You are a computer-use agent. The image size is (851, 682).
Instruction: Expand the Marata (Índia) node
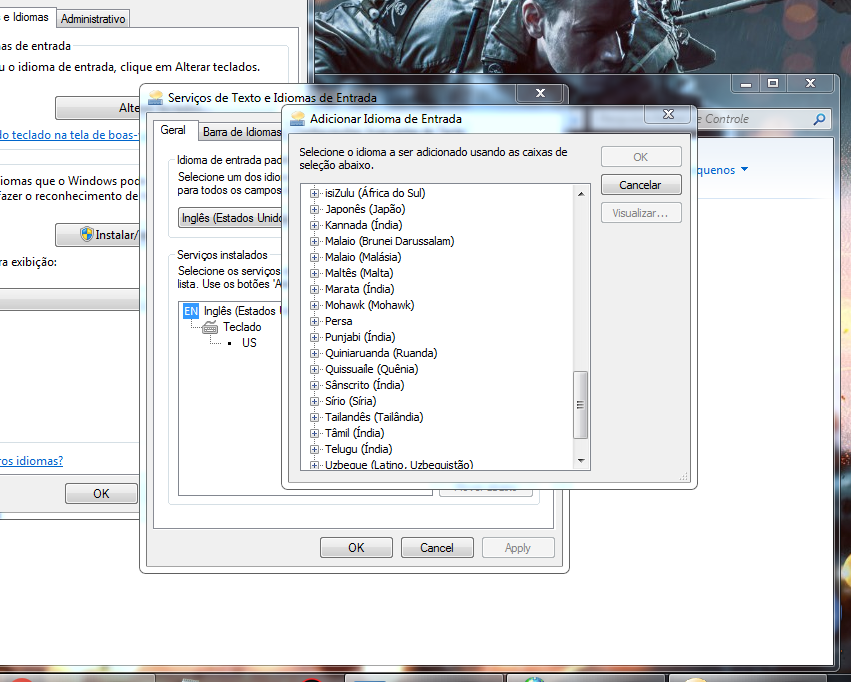(314, 289)
